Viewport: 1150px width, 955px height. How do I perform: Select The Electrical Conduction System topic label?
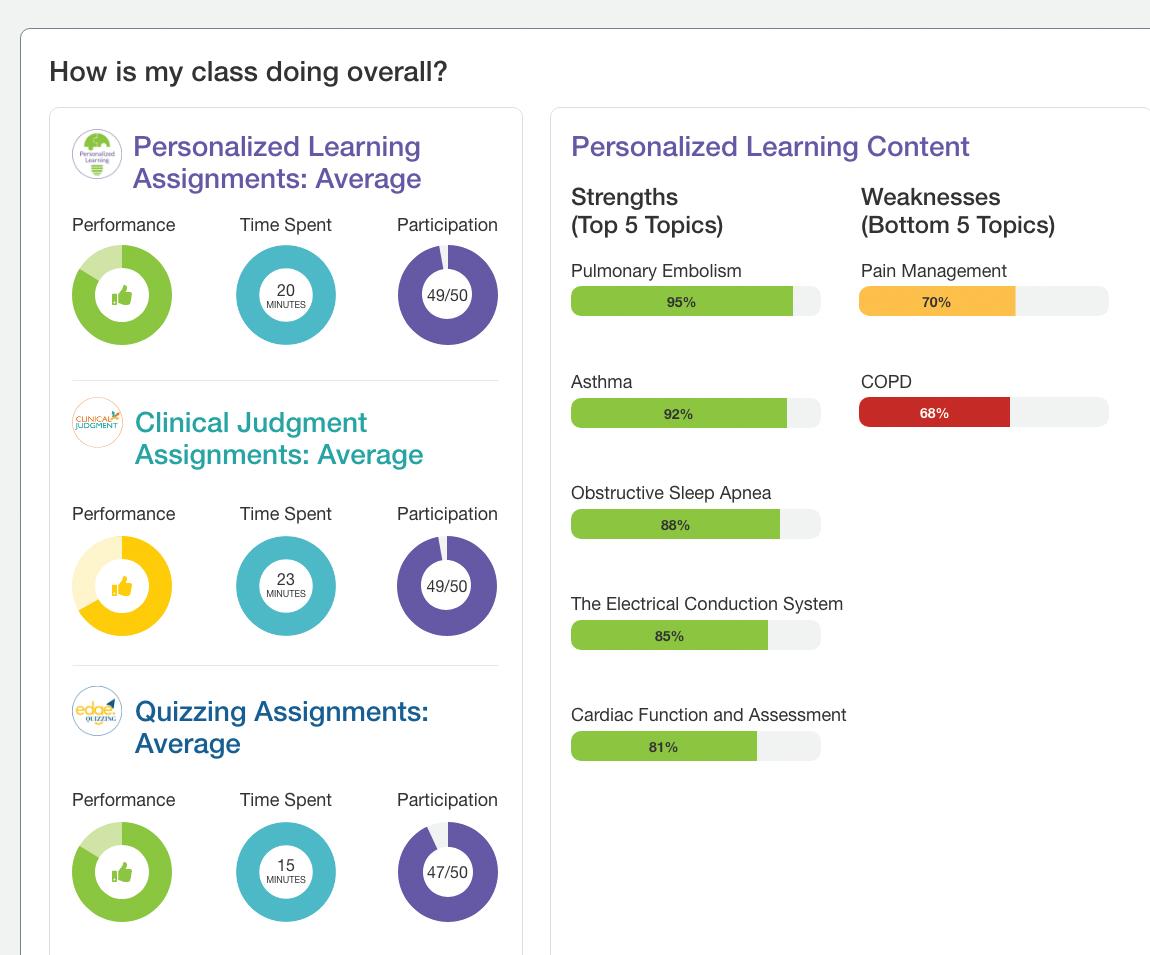[706, 604]
